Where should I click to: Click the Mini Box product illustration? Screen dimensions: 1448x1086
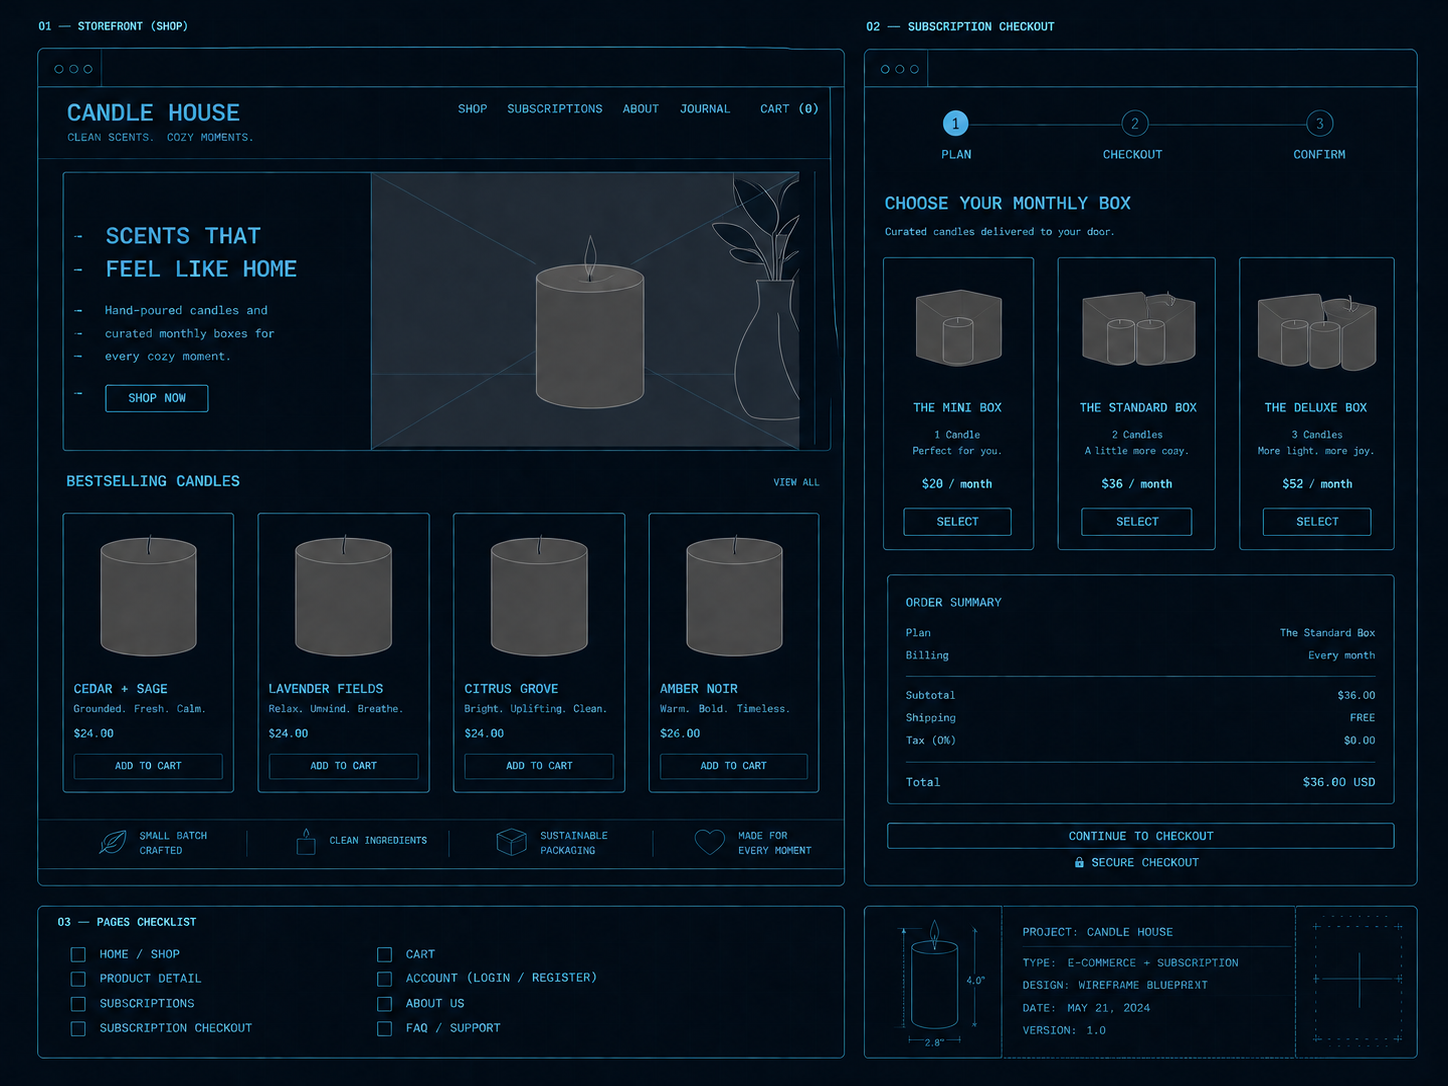958,327
